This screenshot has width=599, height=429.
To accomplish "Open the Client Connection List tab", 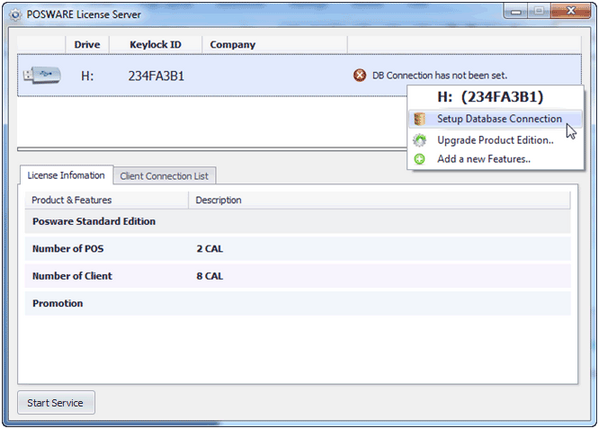I will pos(164,176).
